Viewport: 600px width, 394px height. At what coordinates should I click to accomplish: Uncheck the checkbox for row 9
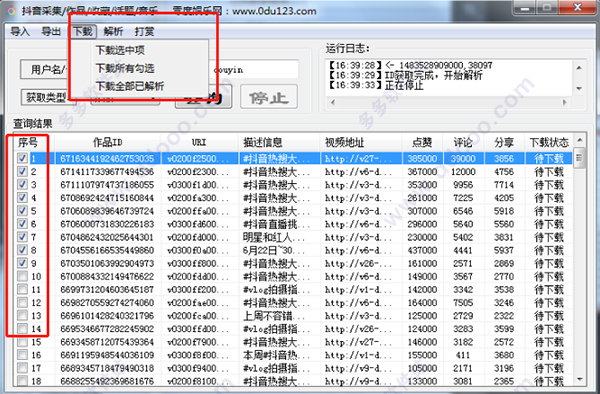[22, 263]
